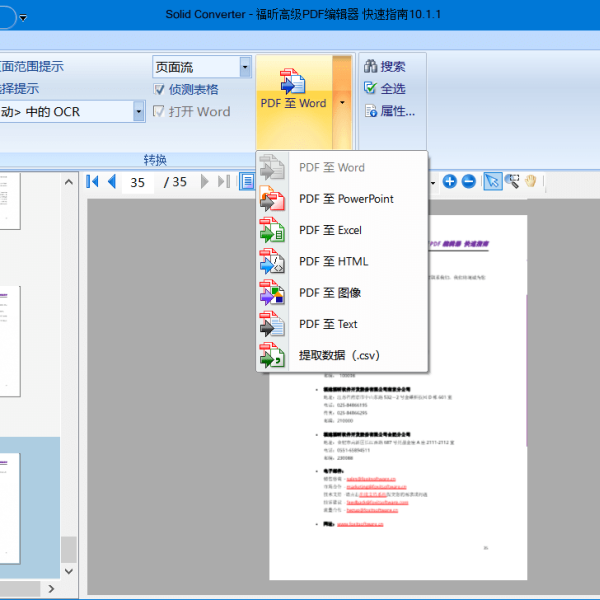The image size is (600, 600).
Task: Go to the last page
Action: [224, 181]
